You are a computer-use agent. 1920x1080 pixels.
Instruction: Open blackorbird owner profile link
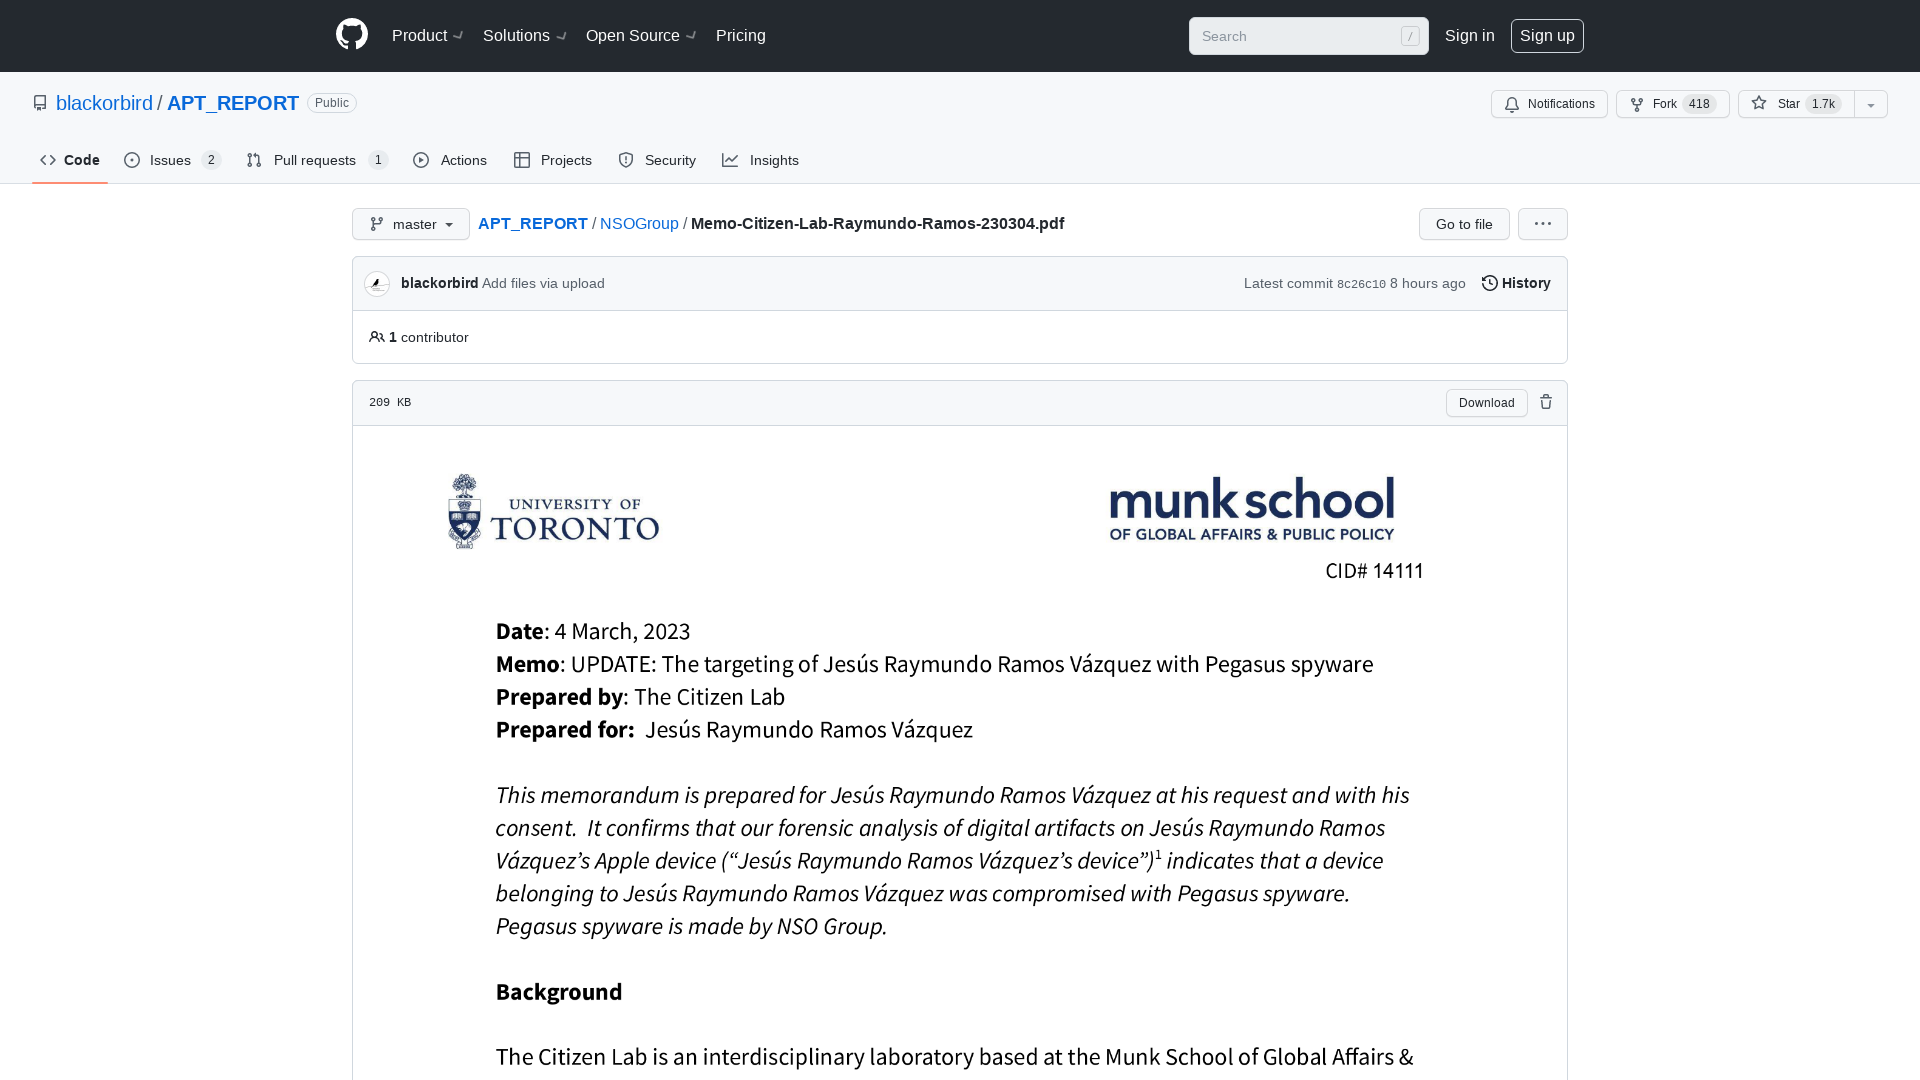coord(104,103)
